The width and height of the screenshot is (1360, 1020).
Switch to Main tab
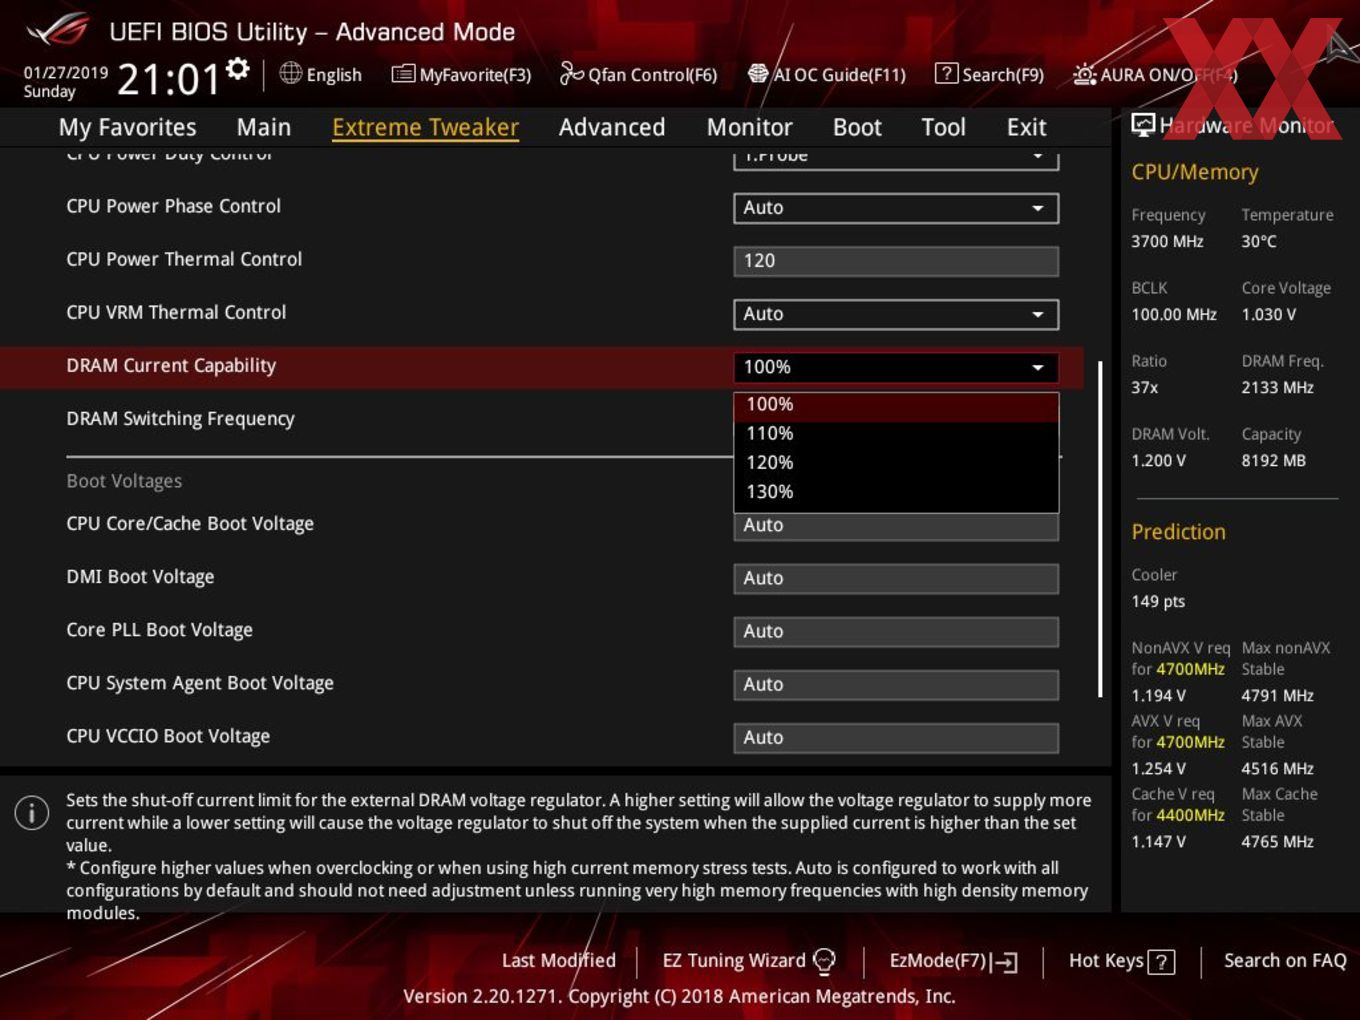[x=264, y=127]
